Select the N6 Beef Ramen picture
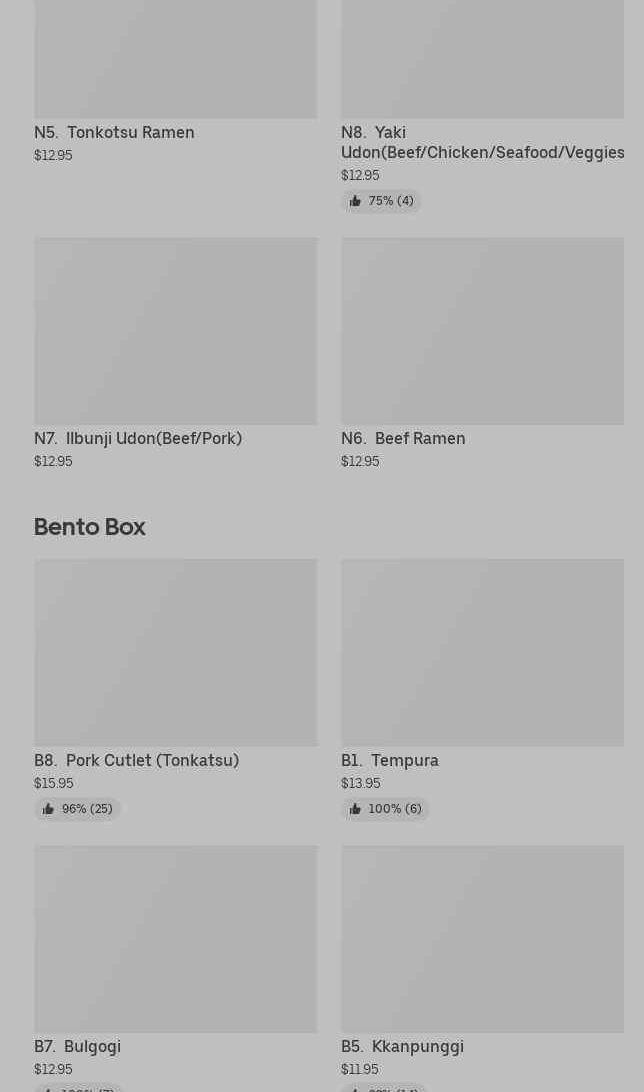Image resolution: width=644 pixels, height=1092 pixels. (x=482, y=330)
